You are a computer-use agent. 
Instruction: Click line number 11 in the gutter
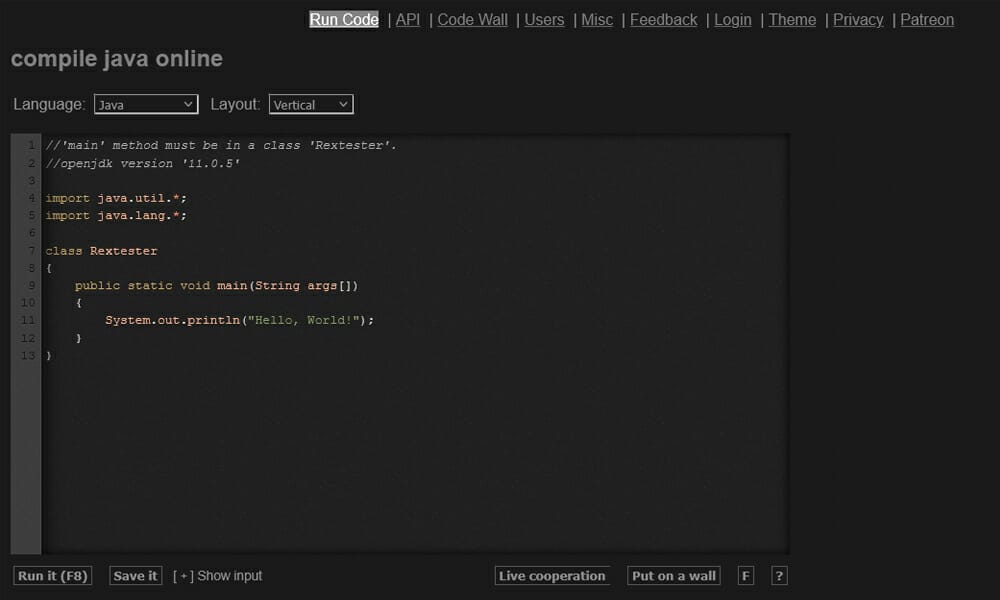28,320
